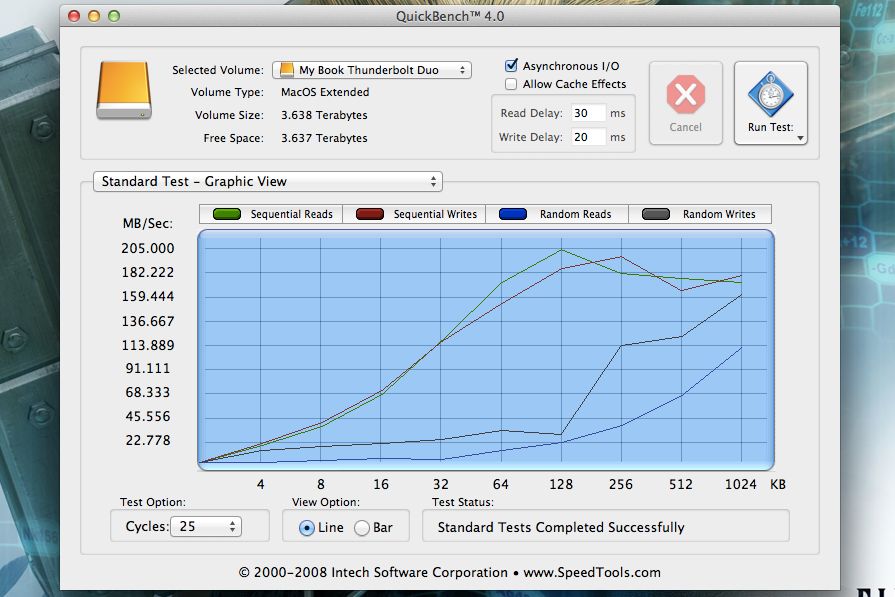Click the 3.638 Terabytes volume size text
Viewport: 895px width, 597px height.
(324, 115)
